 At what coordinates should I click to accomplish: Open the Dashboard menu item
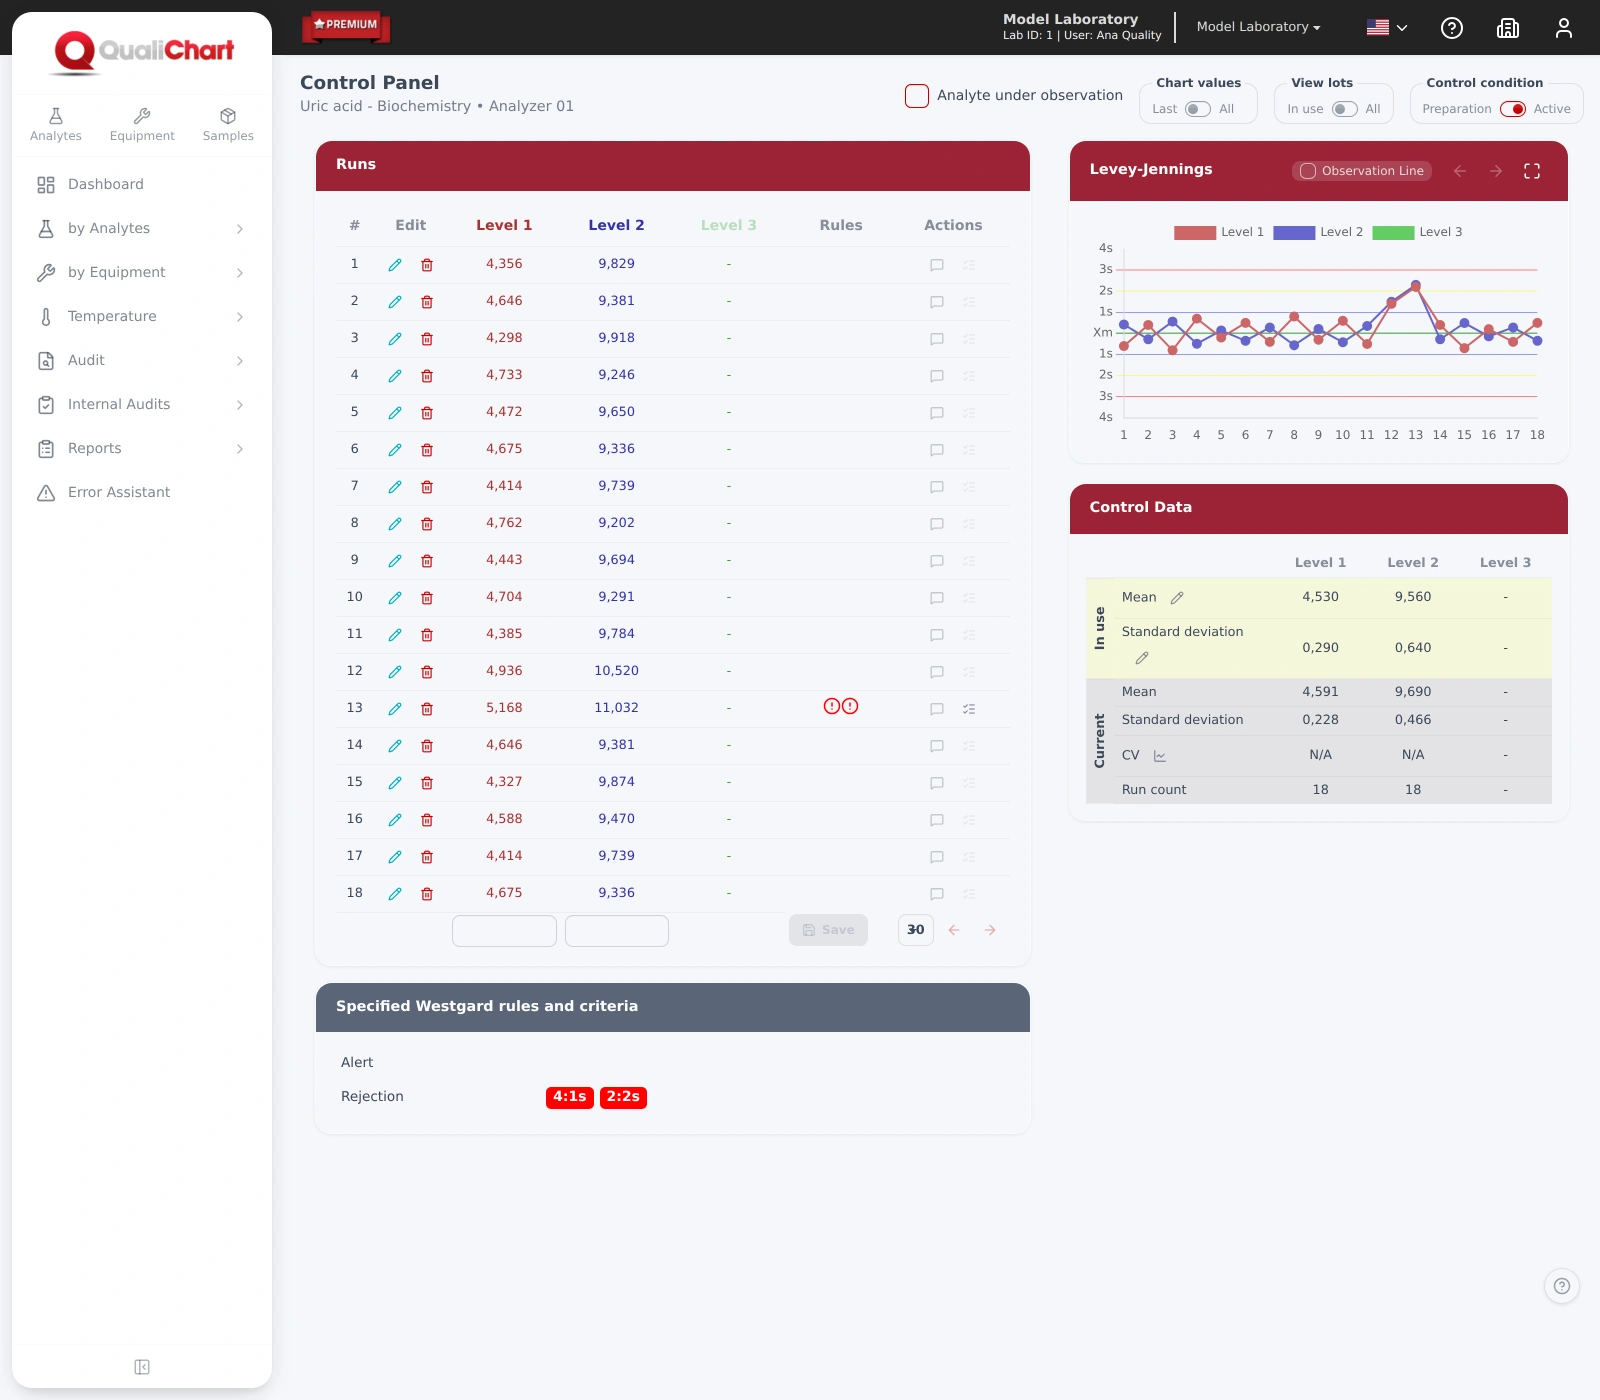141,184
